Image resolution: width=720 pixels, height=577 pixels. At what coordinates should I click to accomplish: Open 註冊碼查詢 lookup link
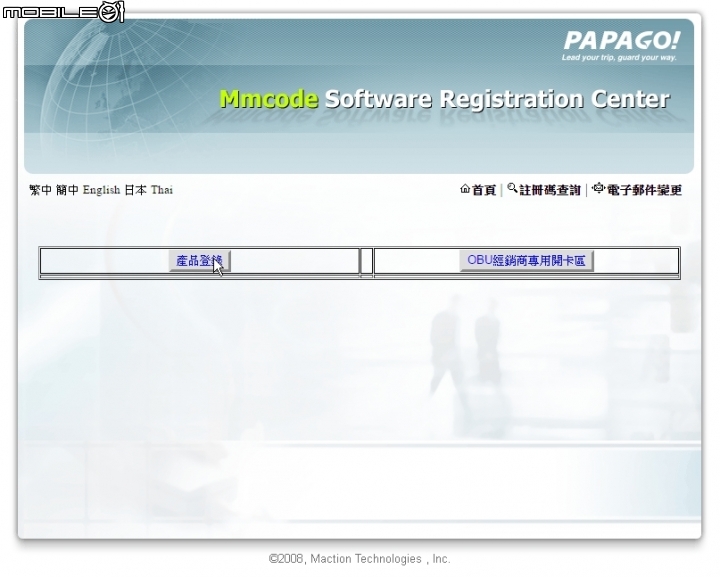coord(550,190)
